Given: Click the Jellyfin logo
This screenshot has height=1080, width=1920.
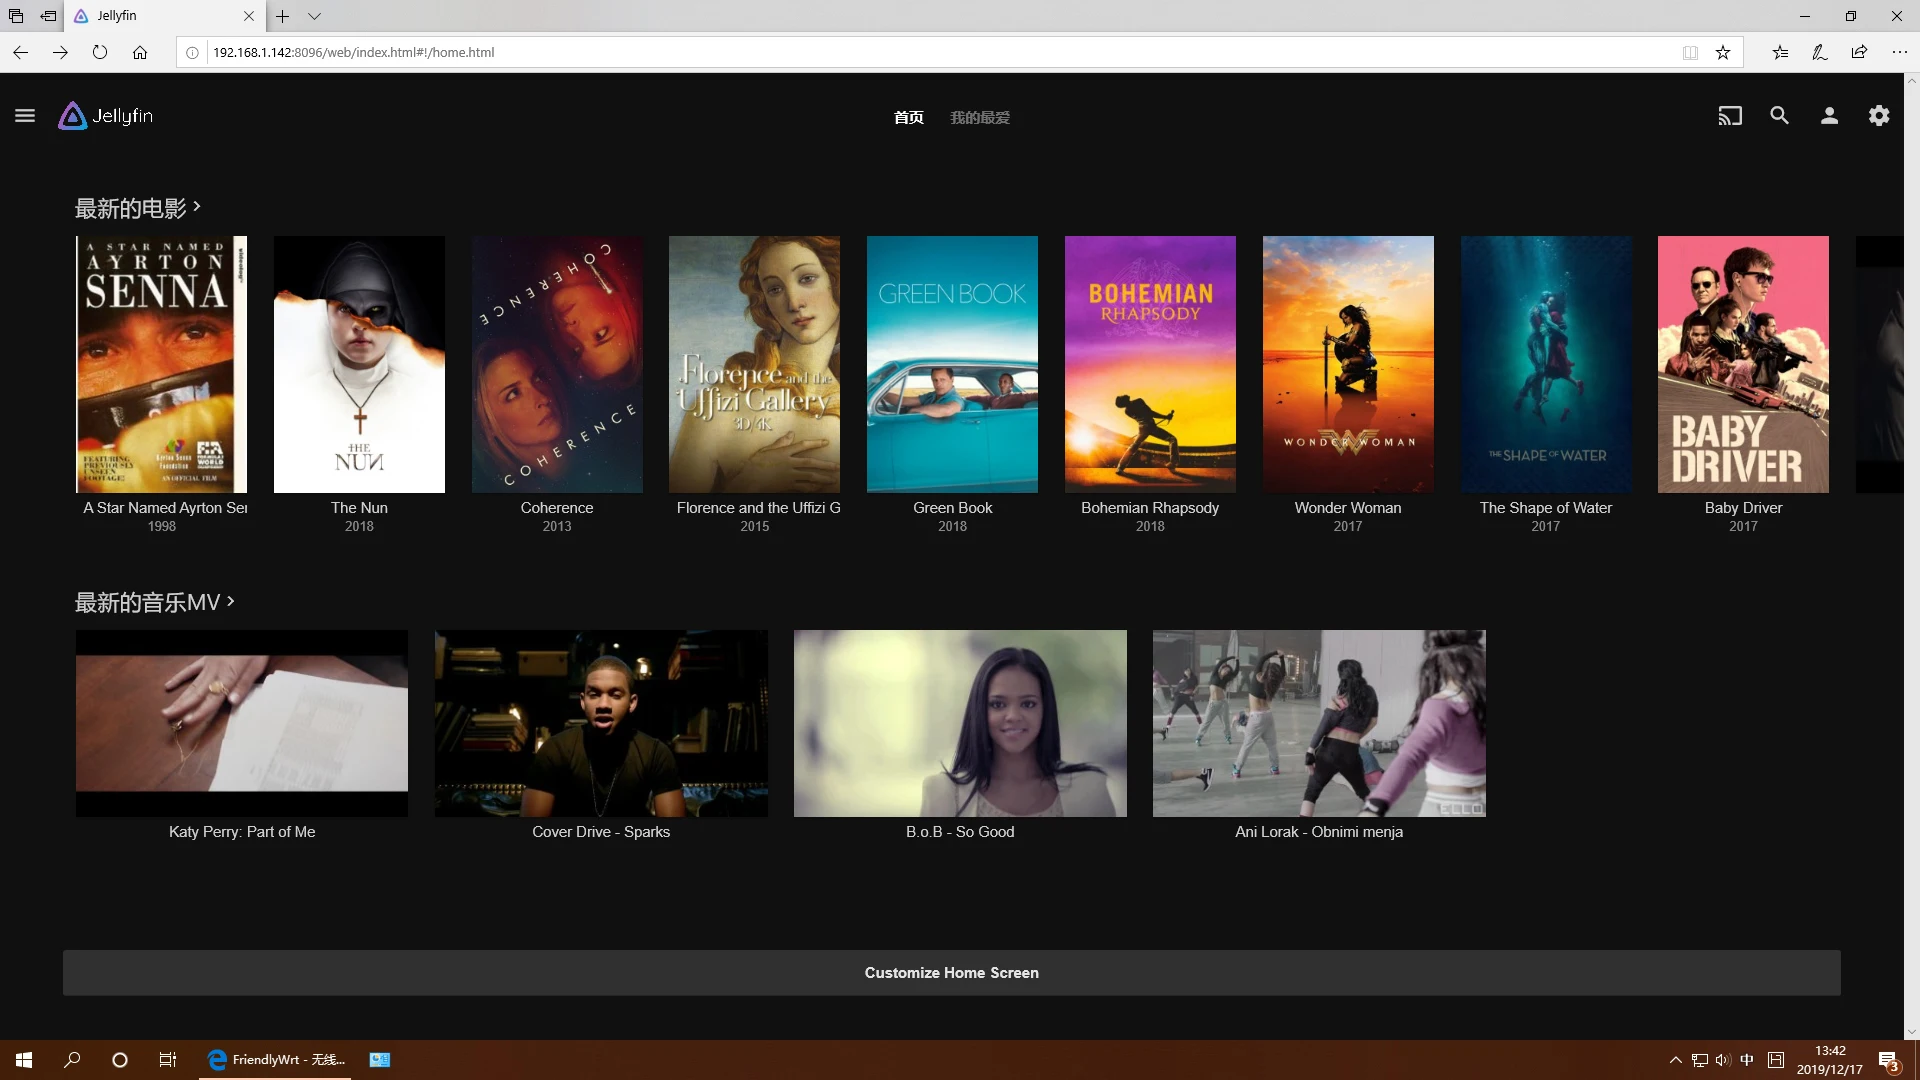Looking at the screenshot, I should point(106,116).
